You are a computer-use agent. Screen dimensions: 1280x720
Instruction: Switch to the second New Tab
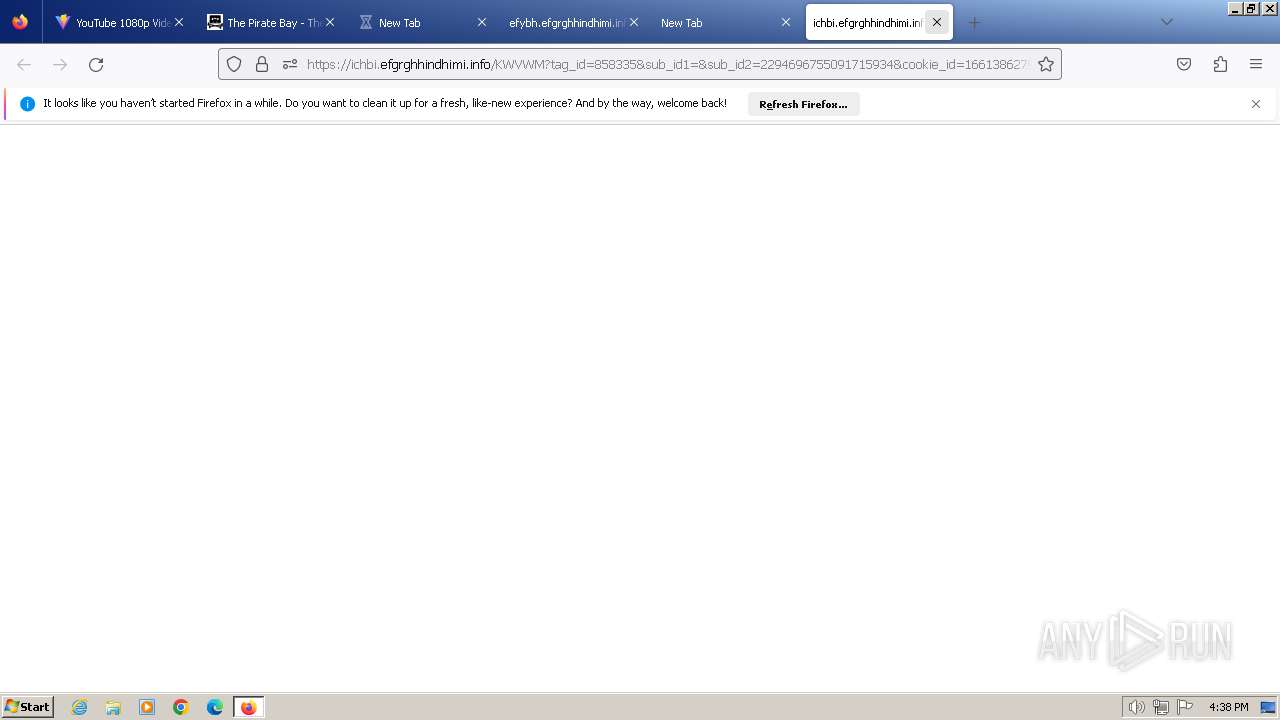pyautogui.click(x=726, y=22)
